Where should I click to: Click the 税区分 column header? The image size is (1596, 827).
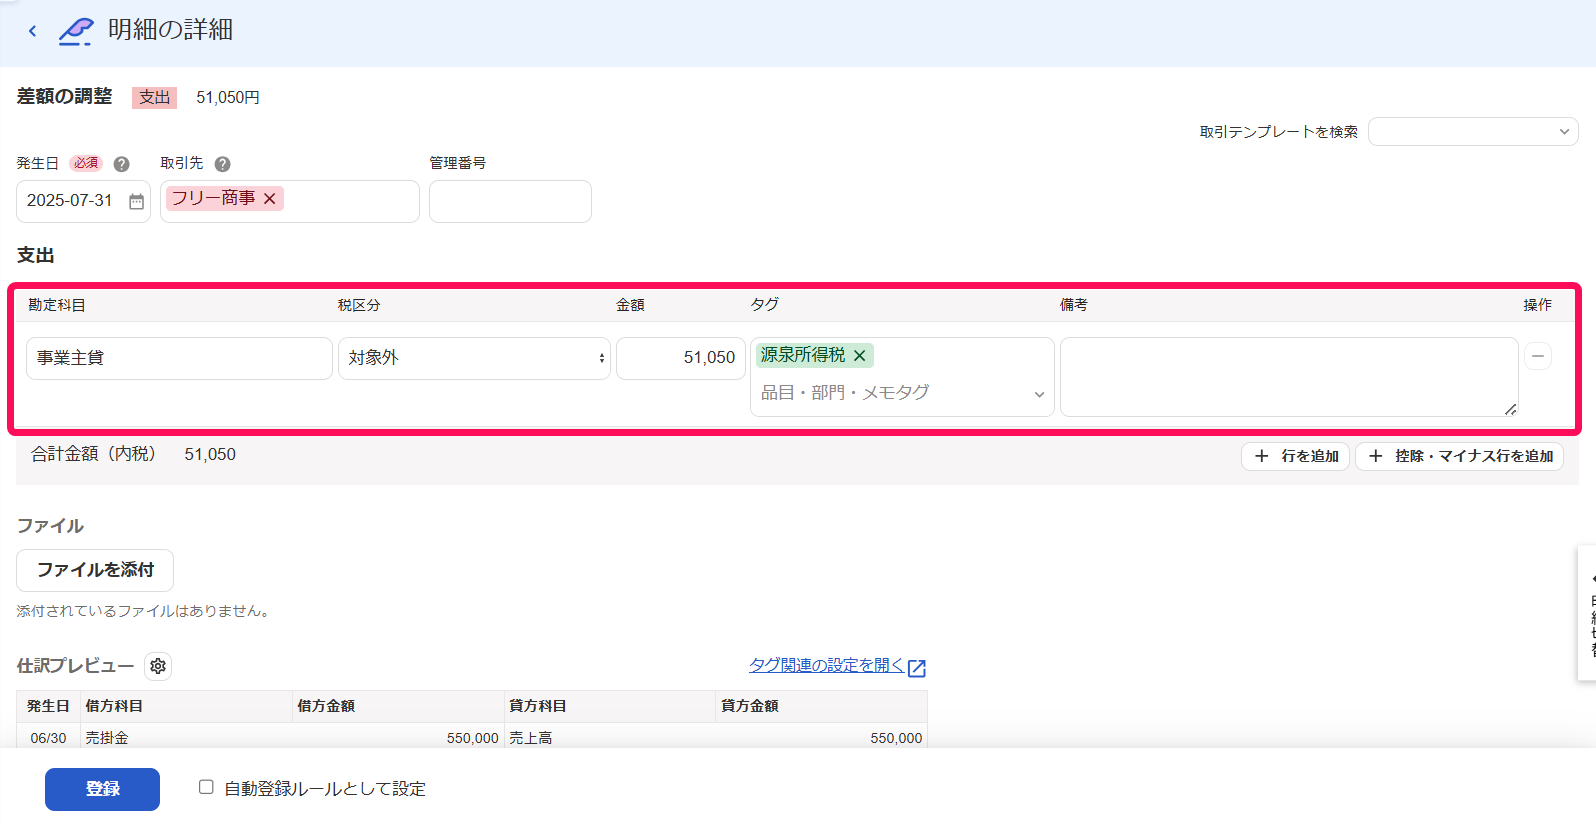pos(359,305)
